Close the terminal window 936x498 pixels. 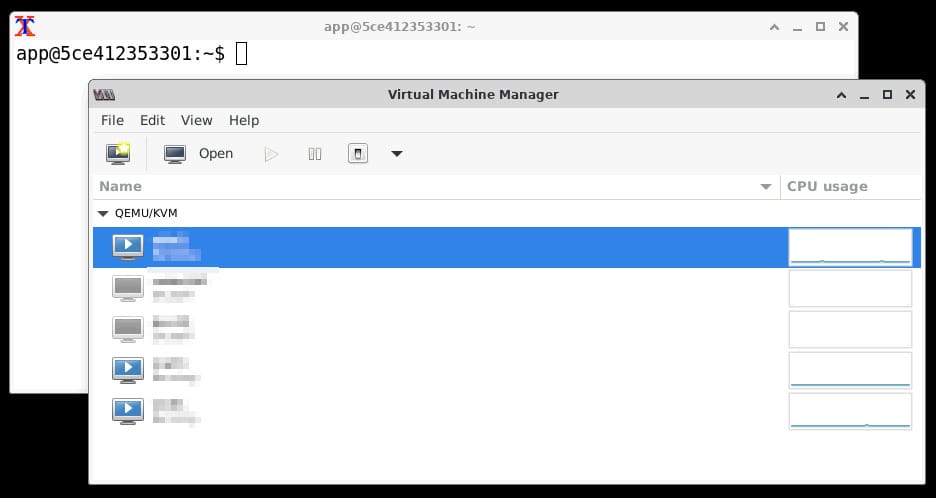(843, 26)
